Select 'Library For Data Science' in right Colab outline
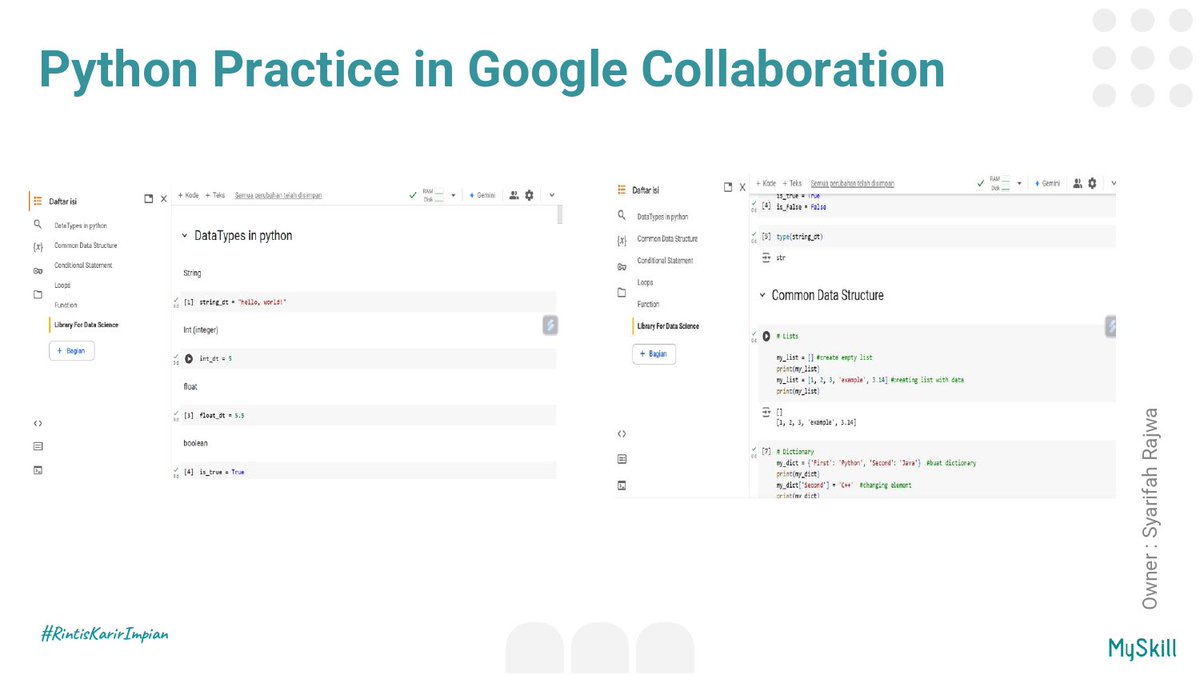The image size is (1200, 675). click(x=668, y=326)
